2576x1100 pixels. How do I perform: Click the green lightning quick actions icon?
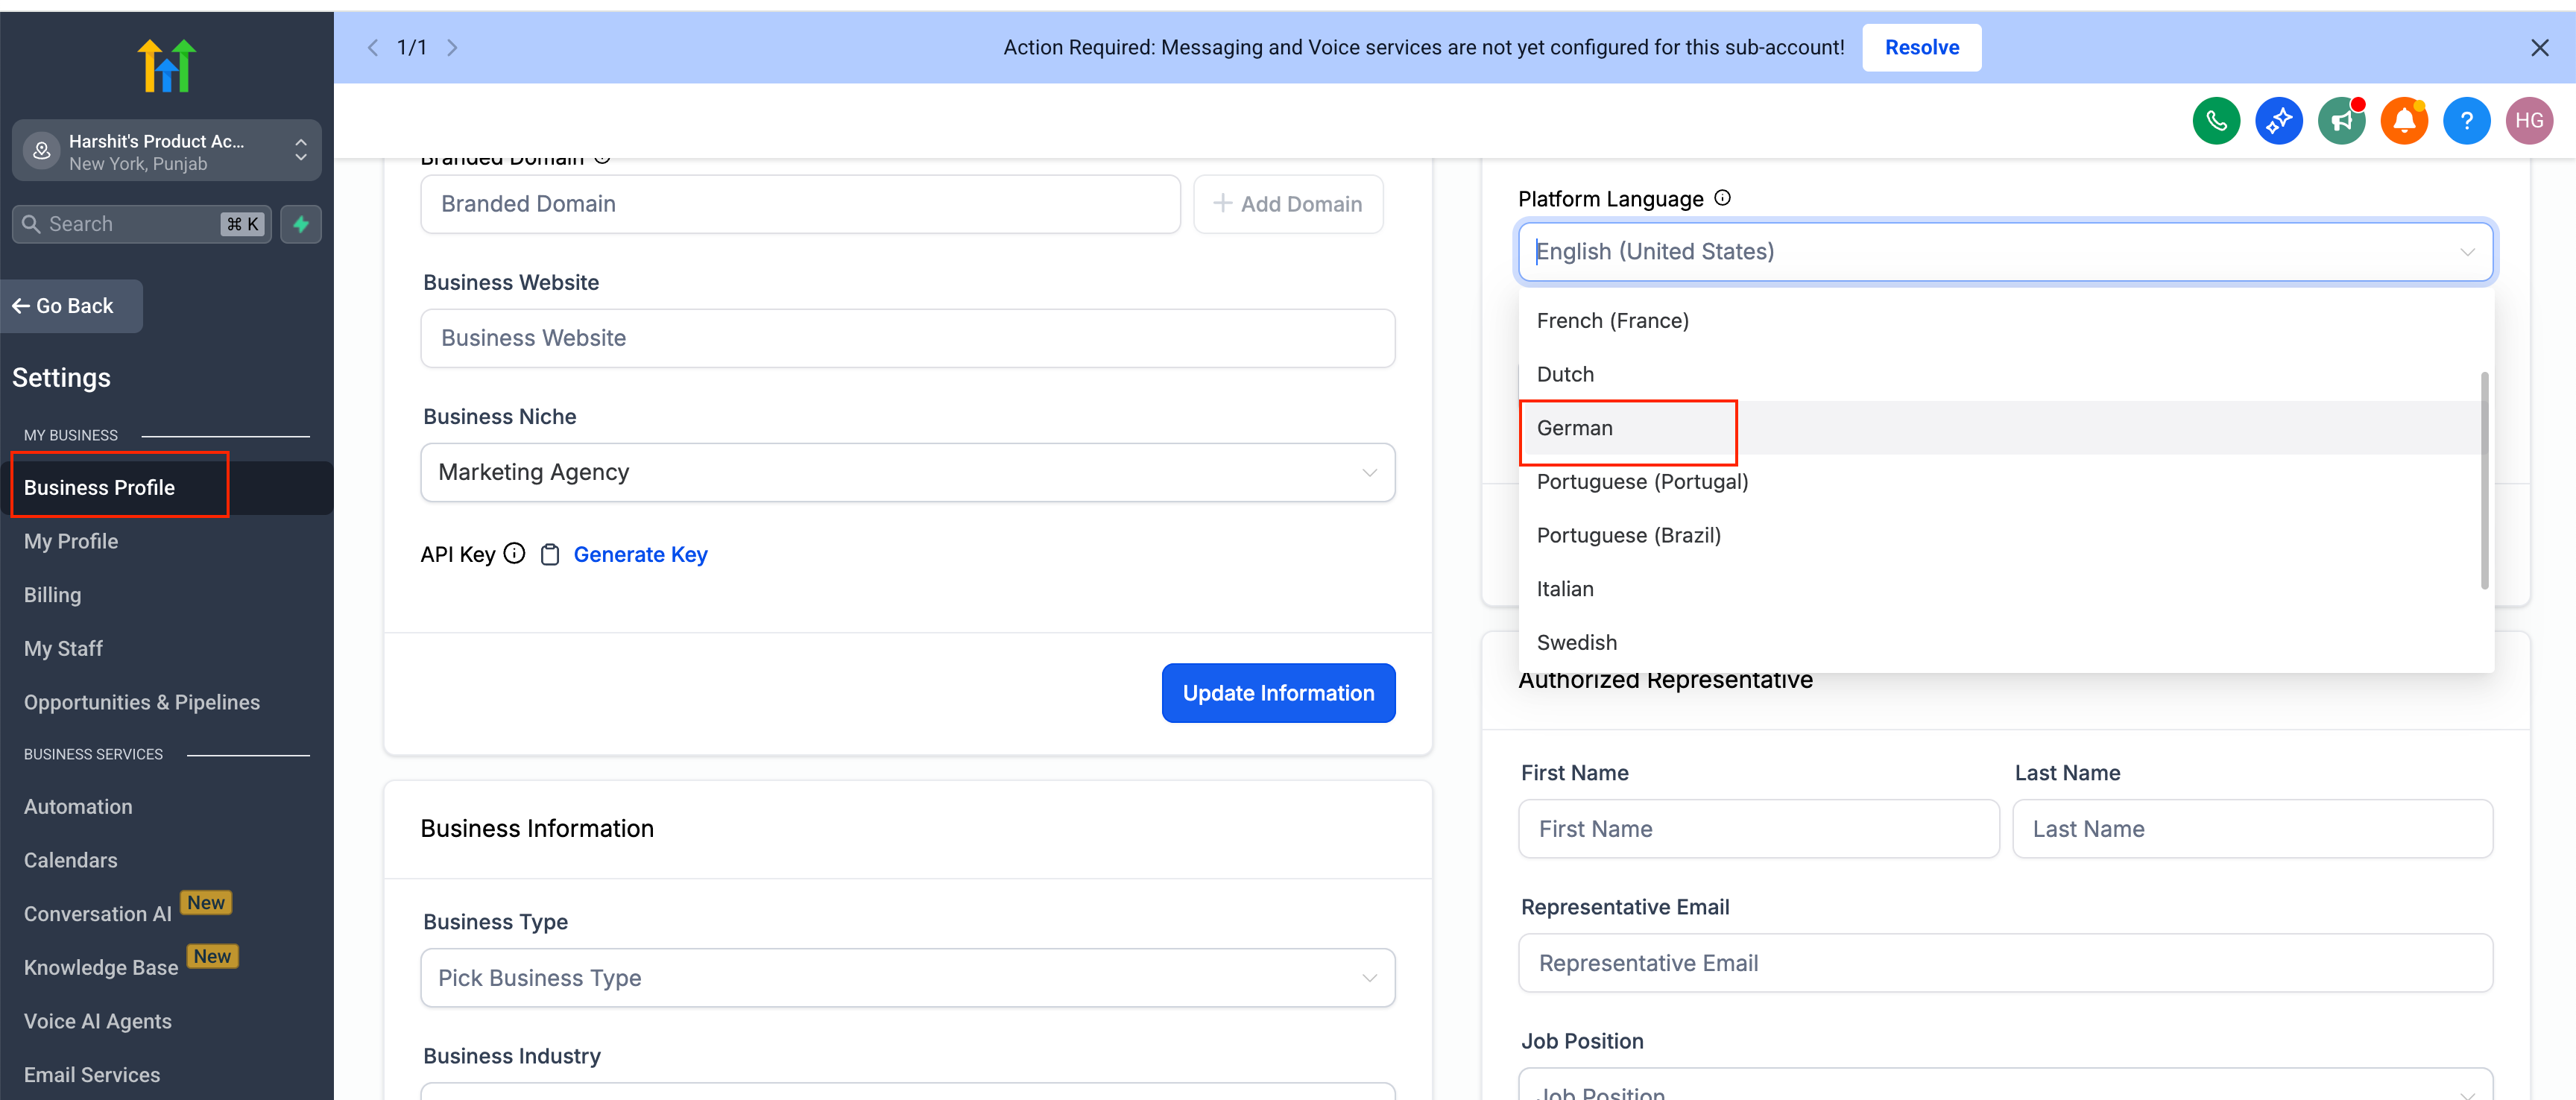pos(301,224)
